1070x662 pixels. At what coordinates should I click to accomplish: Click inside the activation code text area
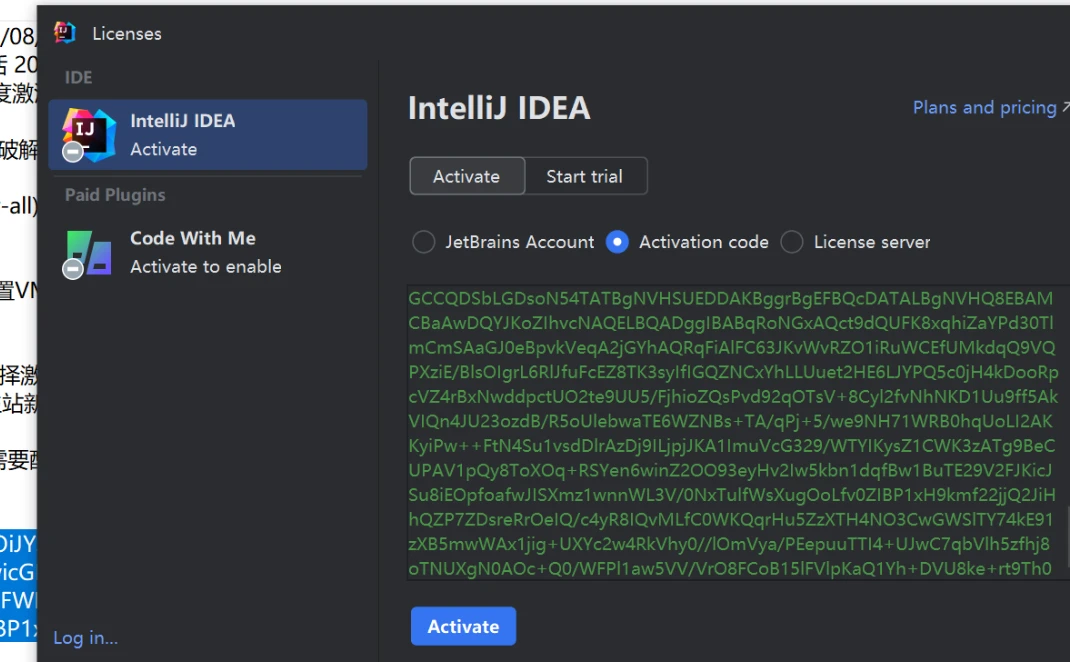(x=738, y=433)
